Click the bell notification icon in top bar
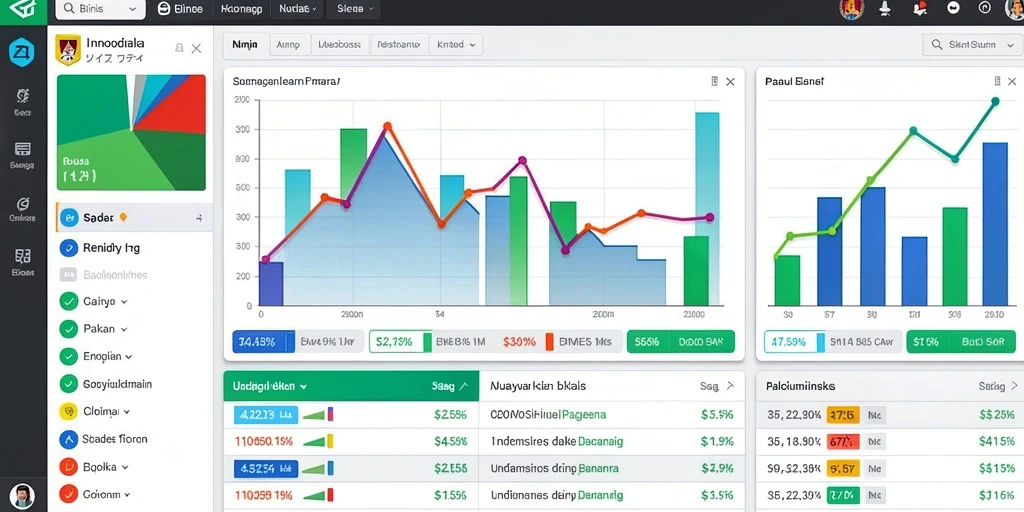1024x512 pixels. [x=885, y=8]
